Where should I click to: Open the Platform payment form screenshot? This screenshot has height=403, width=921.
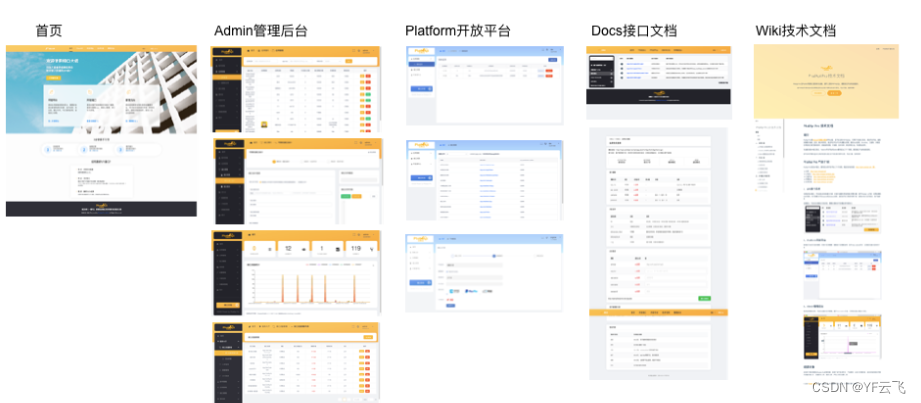tap(485, 273)
